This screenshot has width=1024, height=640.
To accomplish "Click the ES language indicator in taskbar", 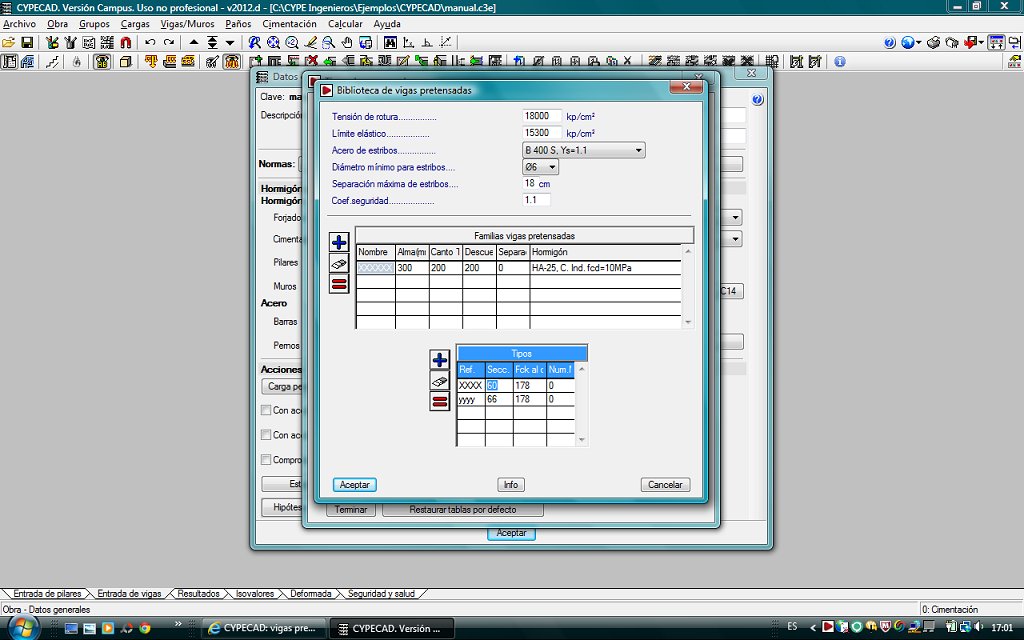I will (x=792, y=626).
